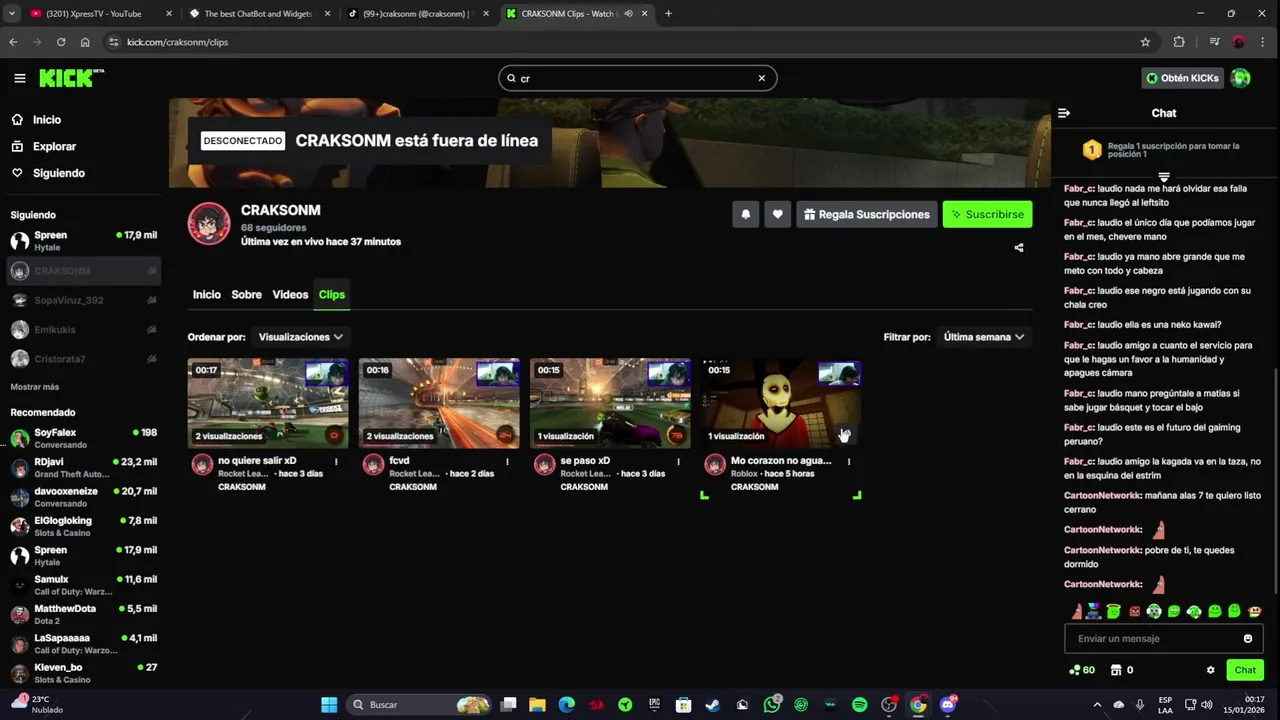Viewport: 1280px width, 720px height.
Task: Open ElGlogloking recommended channel
Action: [x=84, y=526]
